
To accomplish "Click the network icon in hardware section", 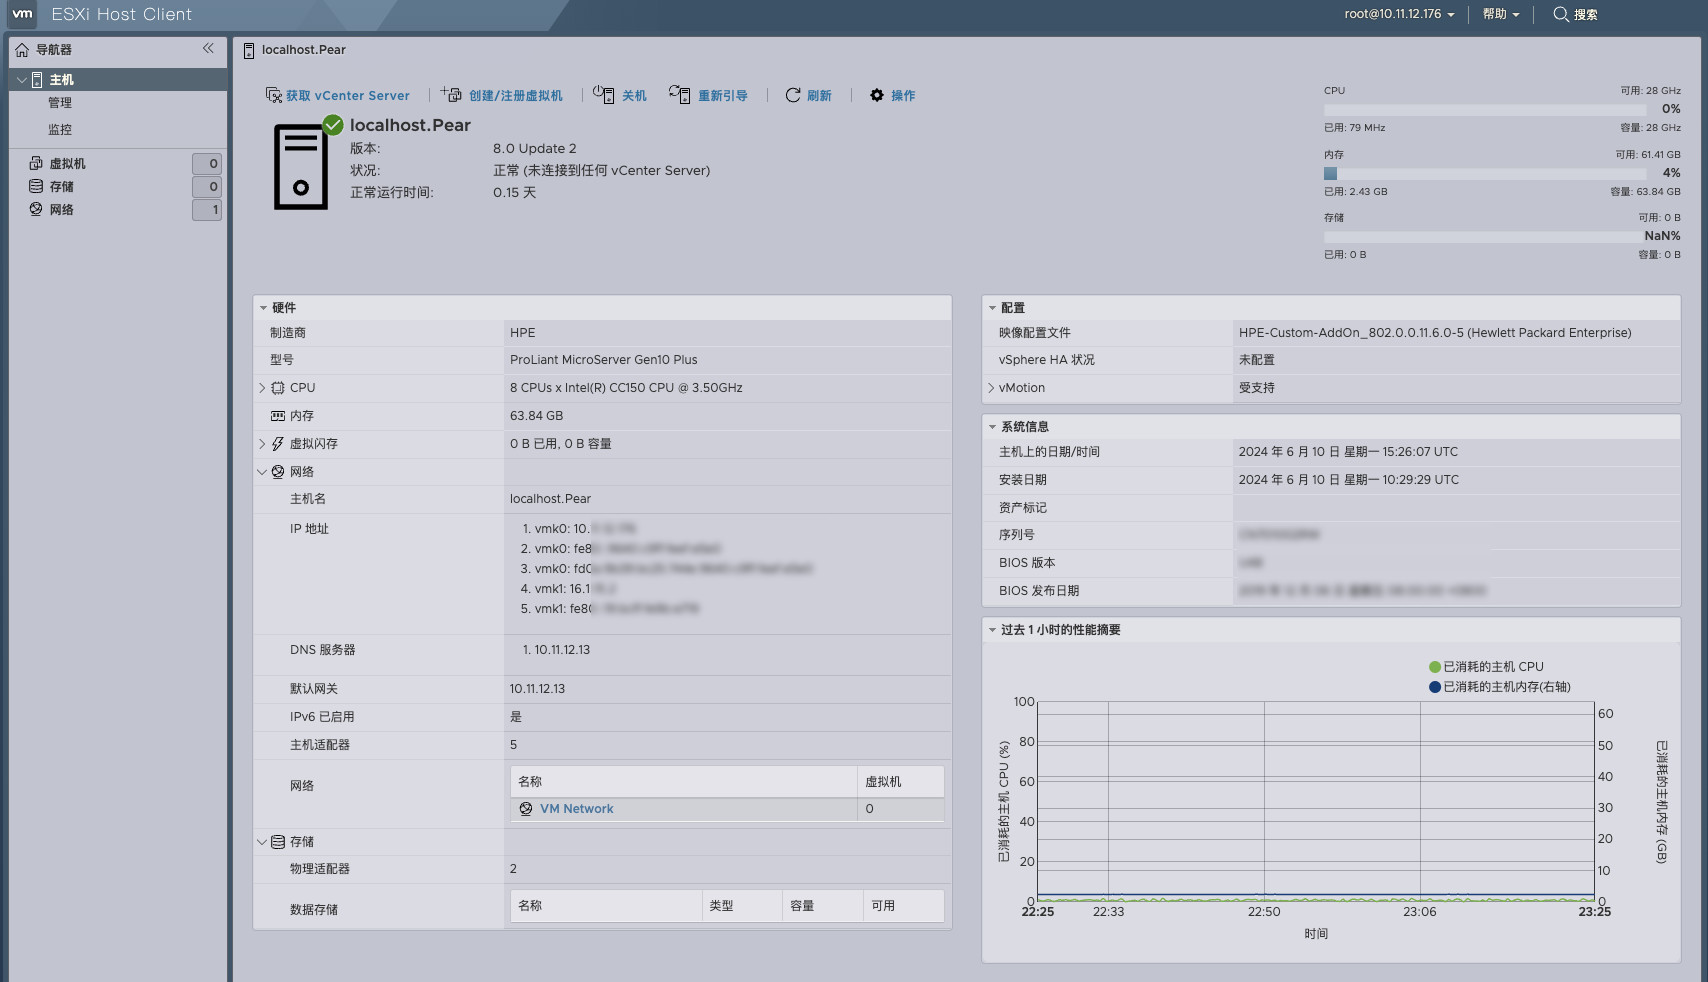I will (x=278, y=472).
